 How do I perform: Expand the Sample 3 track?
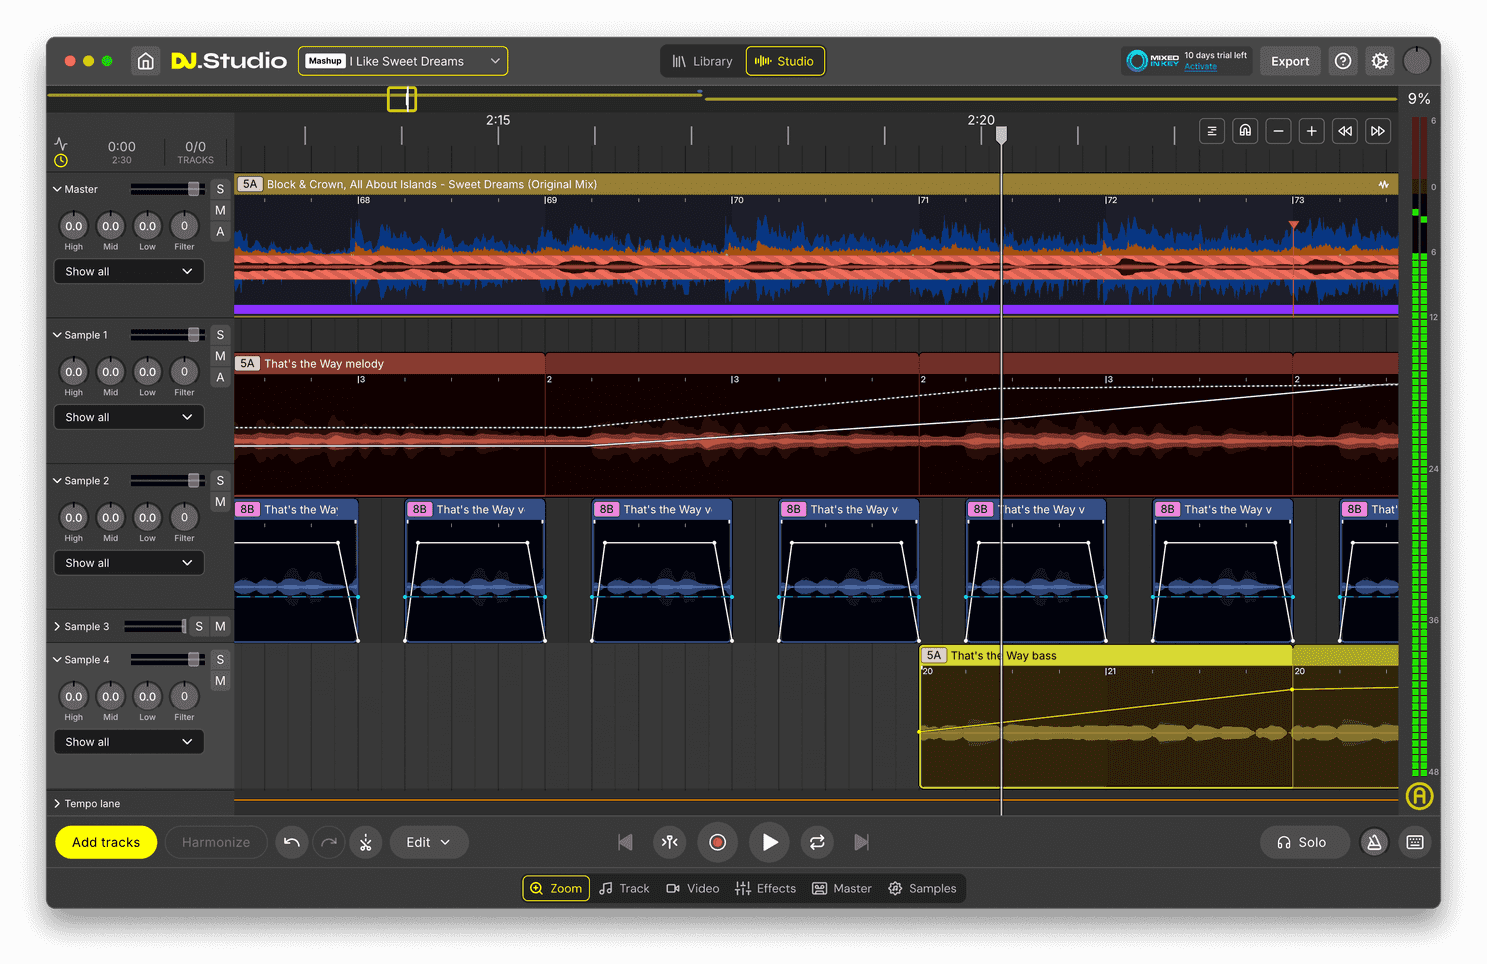57,626
